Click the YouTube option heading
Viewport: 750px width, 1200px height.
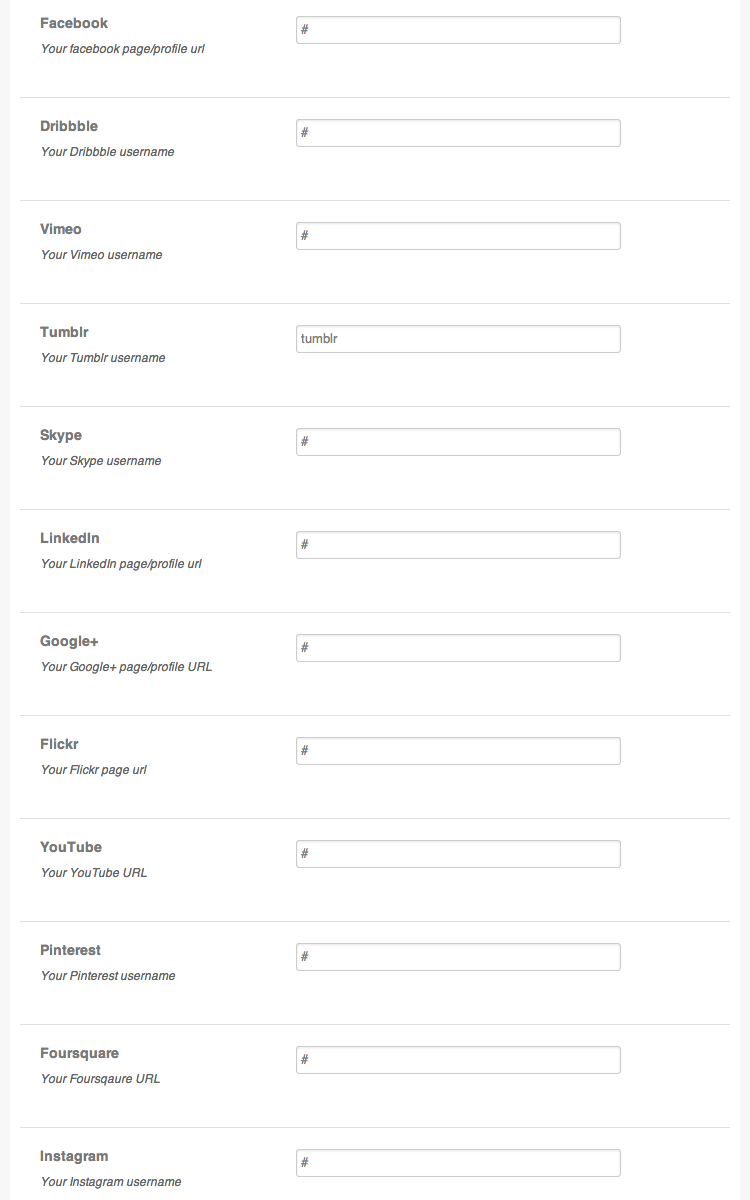71,847
